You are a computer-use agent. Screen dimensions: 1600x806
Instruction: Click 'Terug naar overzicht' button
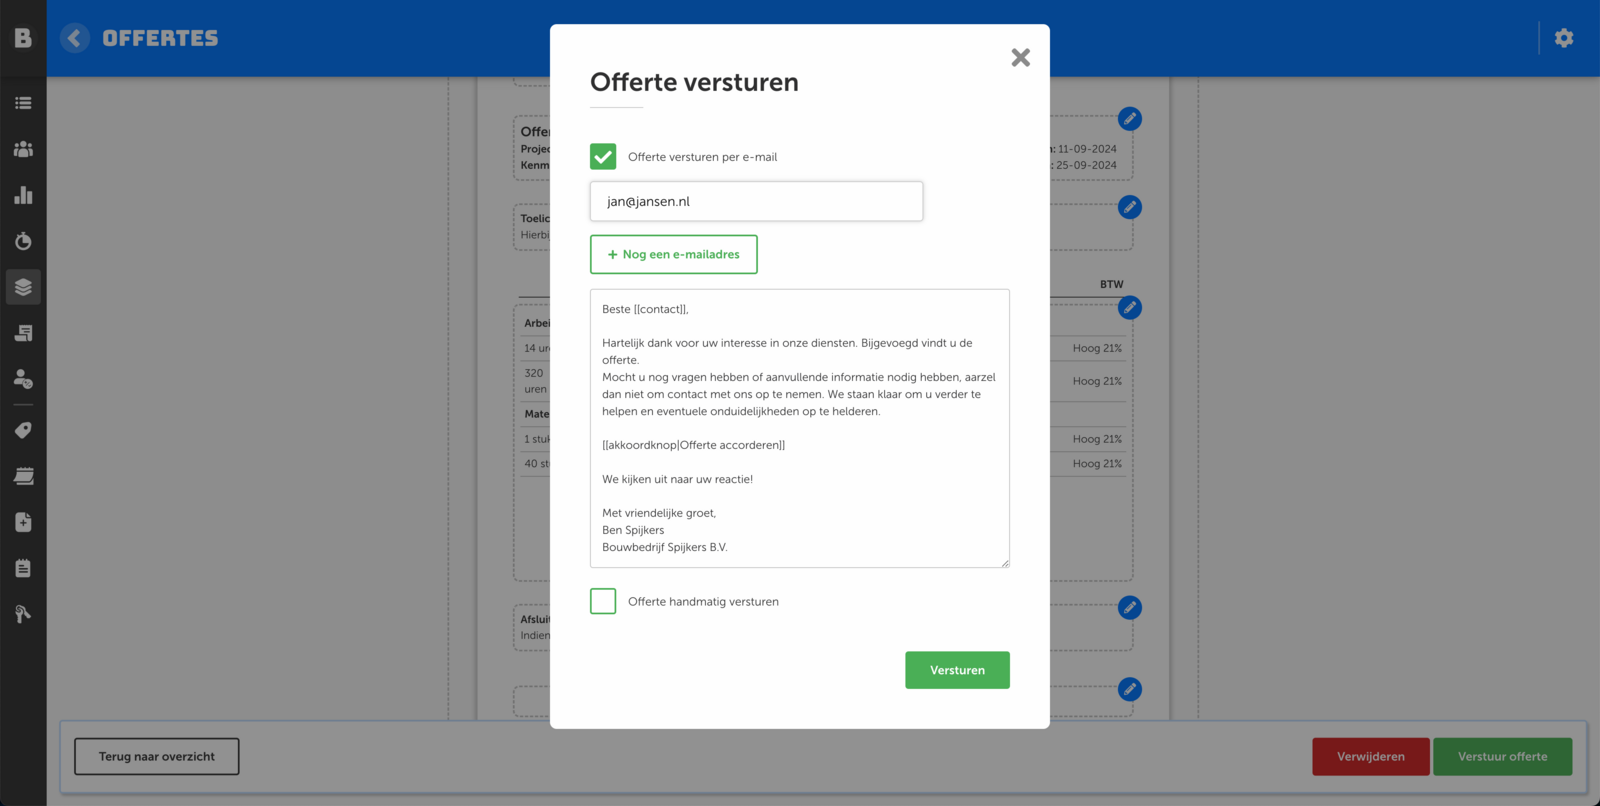click(157, 757)
